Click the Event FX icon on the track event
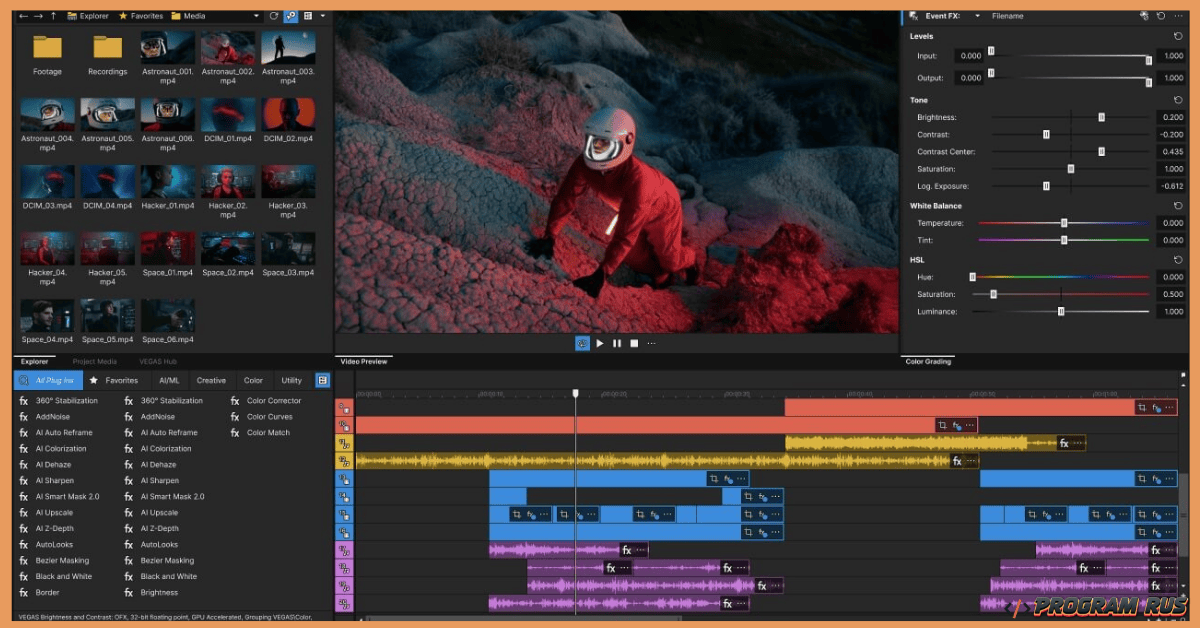 point(1158,407)
